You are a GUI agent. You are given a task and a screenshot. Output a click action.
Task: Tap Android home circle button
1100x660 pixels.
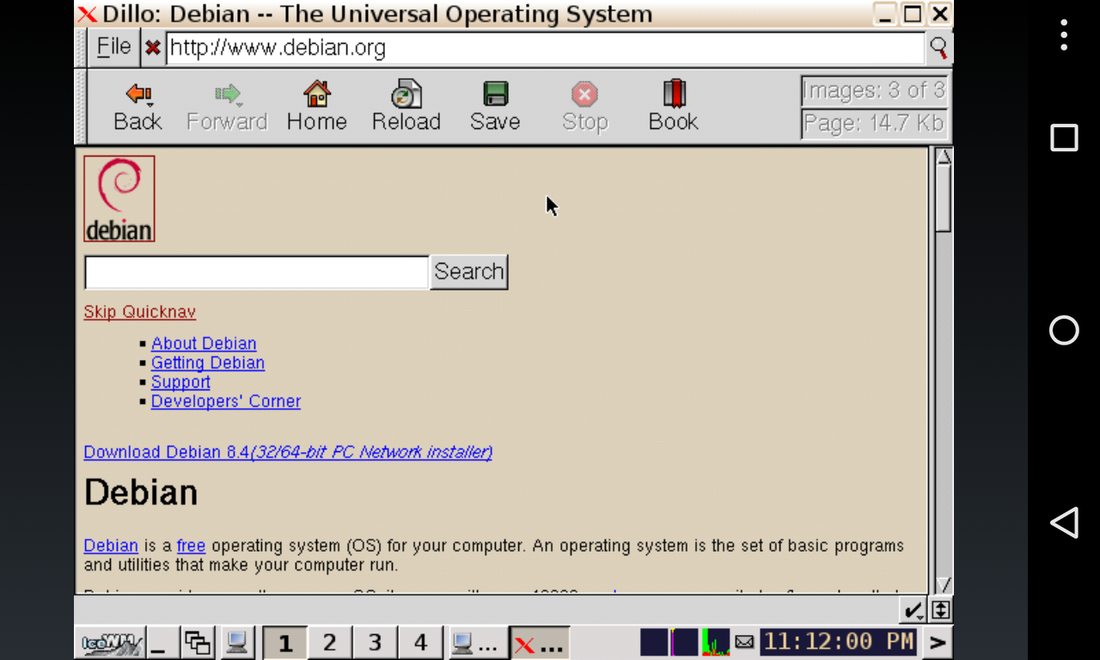(x=1064, y=330)
